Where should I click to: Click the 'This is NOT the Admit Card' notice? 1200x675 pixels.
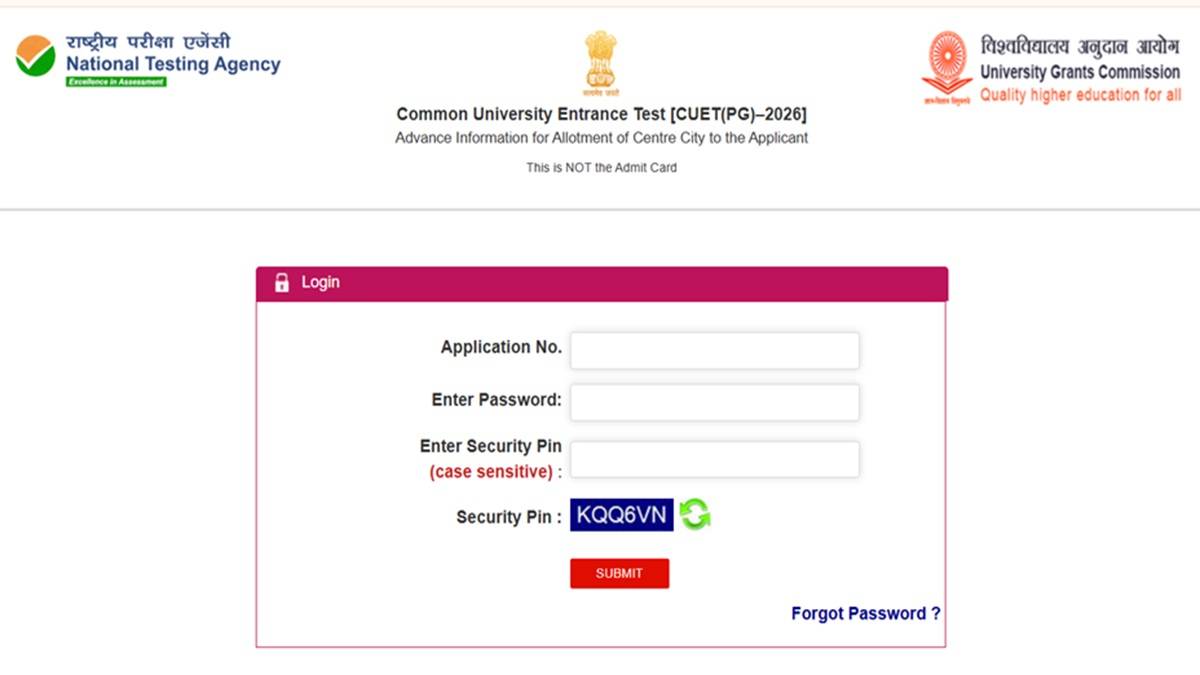click(601, 168)
